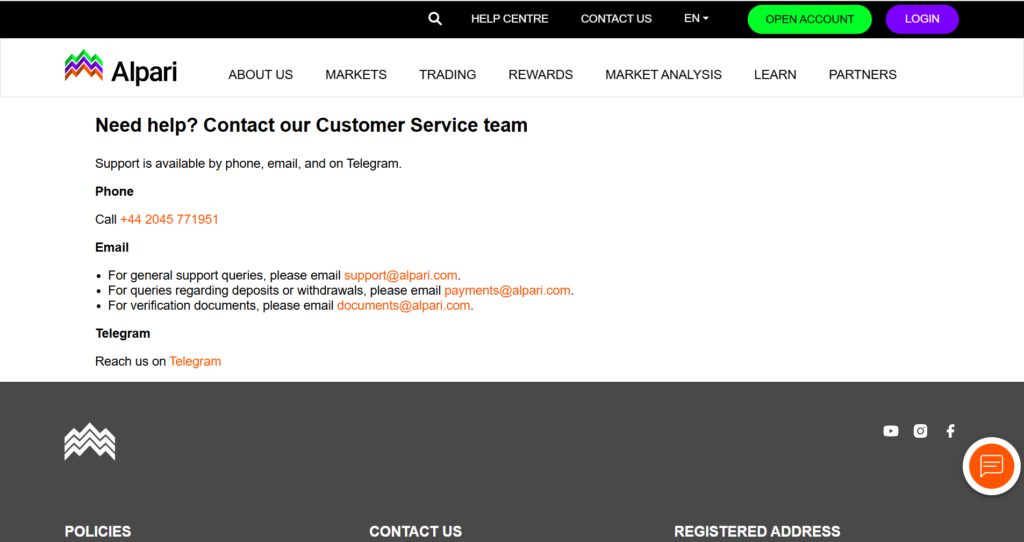Open the Market Analysis menu

(x=663, y=74)
